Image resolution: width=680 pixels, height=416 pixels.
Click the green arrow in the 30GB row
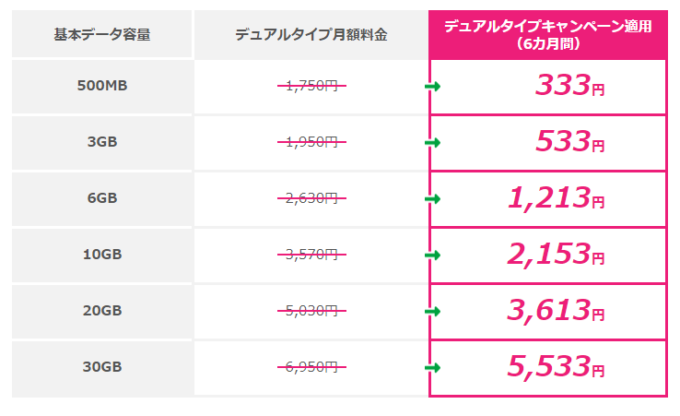point(432,369)
